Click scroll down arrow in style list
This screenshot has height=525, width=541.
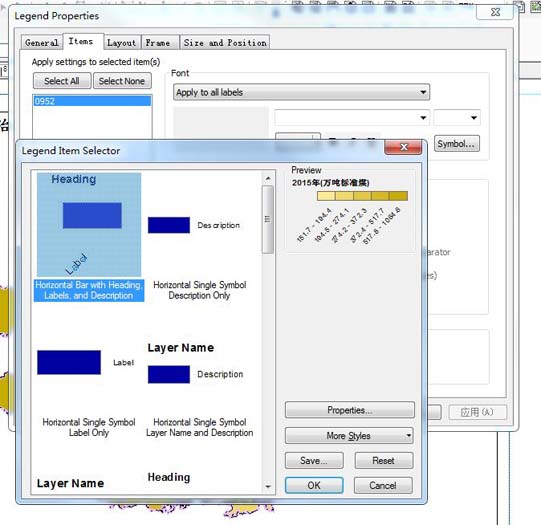point(268,487)
